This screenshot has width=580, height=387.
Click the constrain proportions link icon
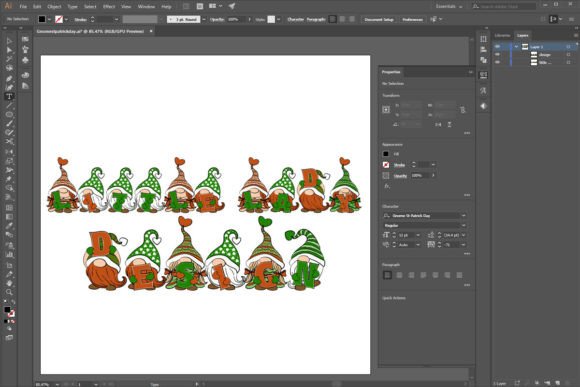pyautogui.click(x=463, y=110)
